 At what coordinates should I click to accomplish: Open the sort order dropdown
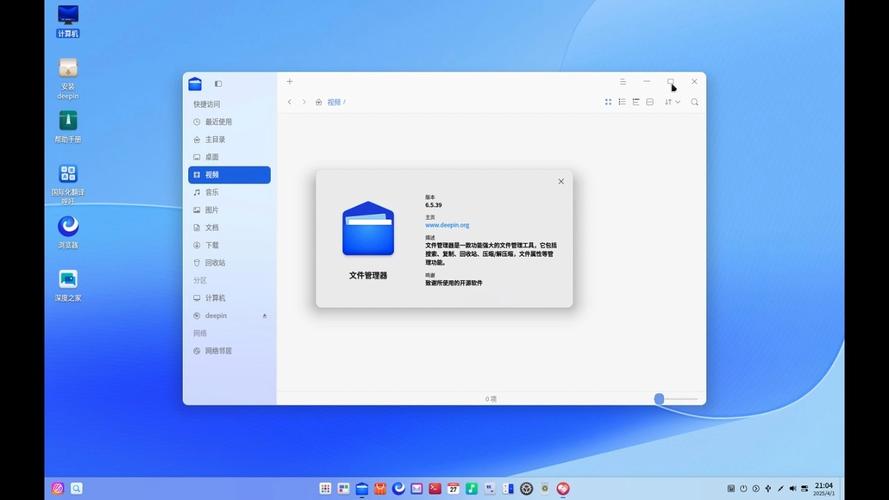pos(672,102)
